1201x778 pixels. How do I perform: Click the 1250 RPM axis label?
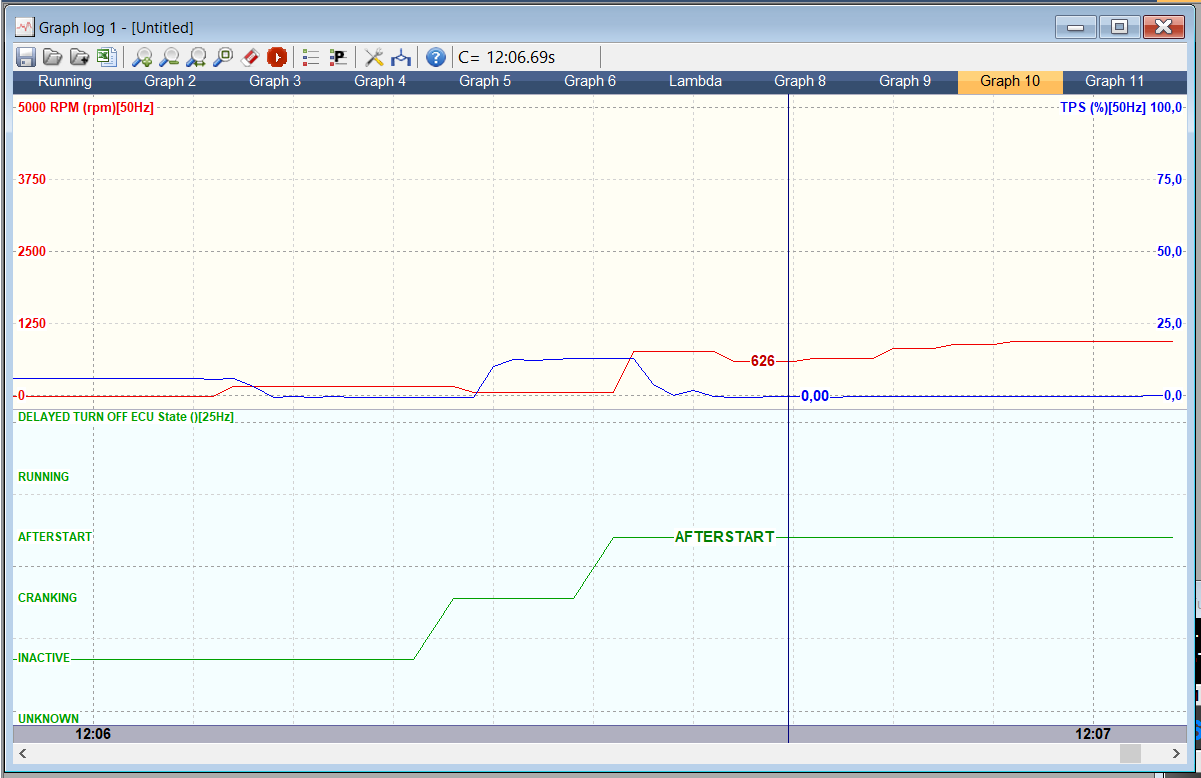[32, 323]
